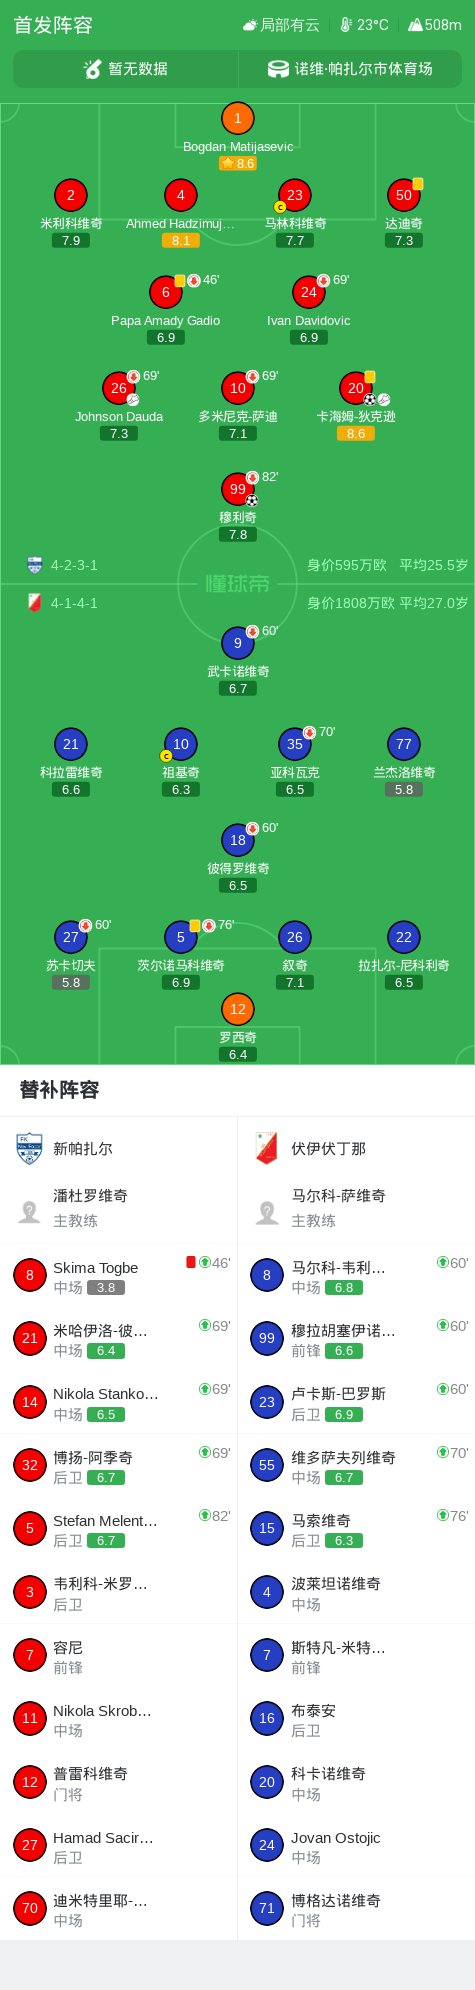
Task: Open goalkeeper 博格达诺维奇 number 71 row
Action: click(x=356, y=1908)
